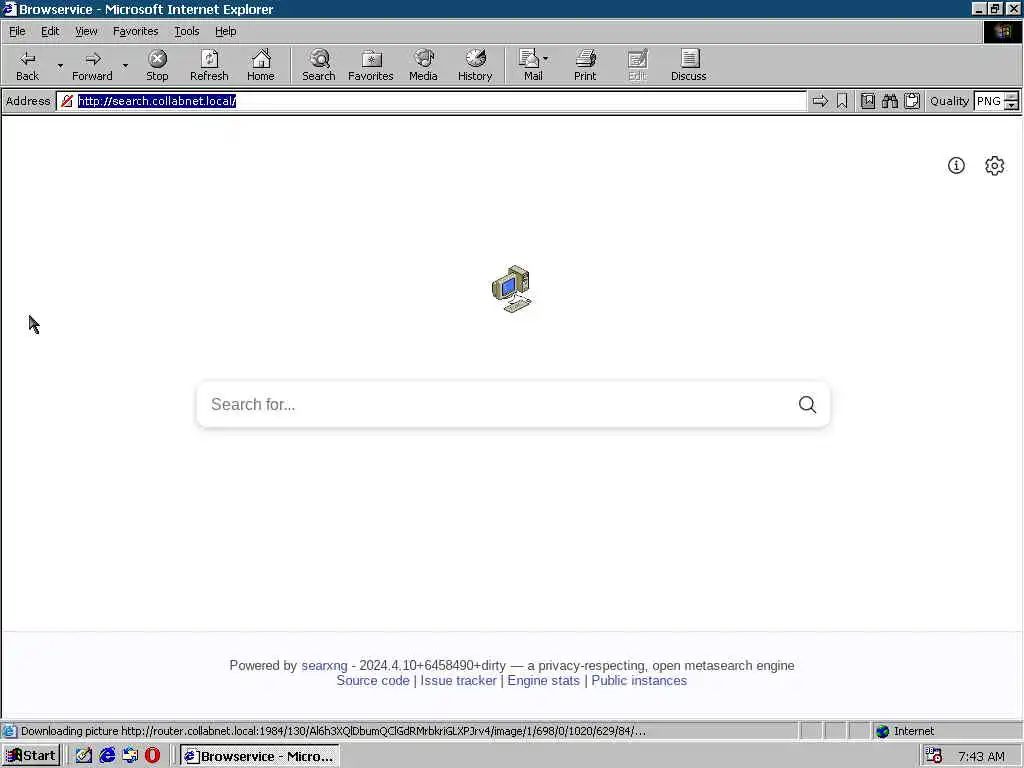The height and width of the screenshot is (768, 1024).
Task: Click the Quality down stepper arrow
Action: point(1012,105)
